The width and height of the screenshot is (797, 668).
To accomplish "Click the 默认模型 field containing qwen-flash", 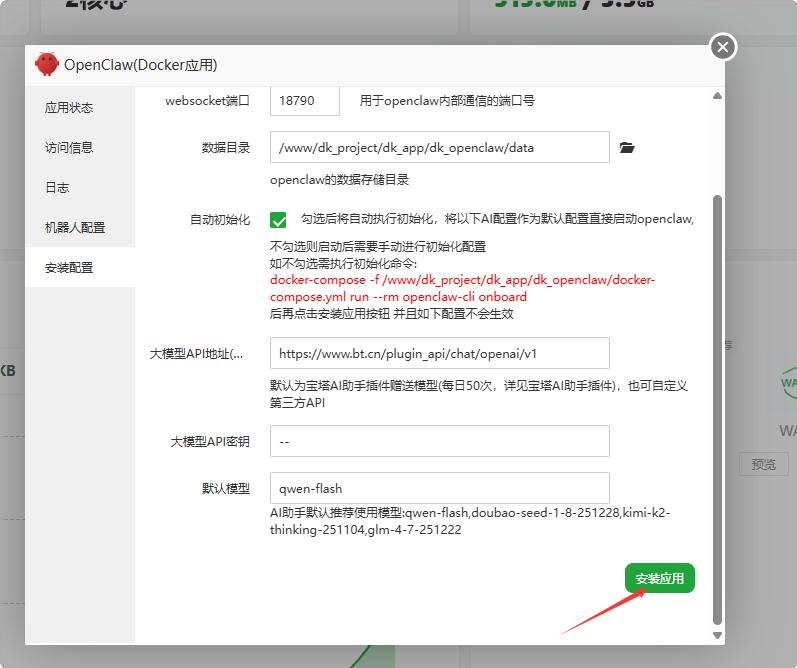I will tap(439, 488).
